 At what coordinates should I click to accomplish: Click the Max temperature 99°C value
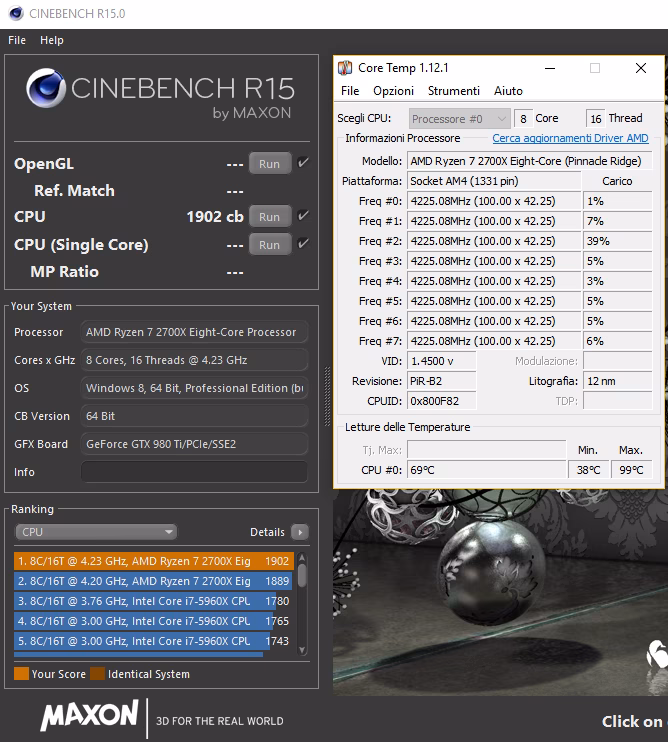coord(631,470)
